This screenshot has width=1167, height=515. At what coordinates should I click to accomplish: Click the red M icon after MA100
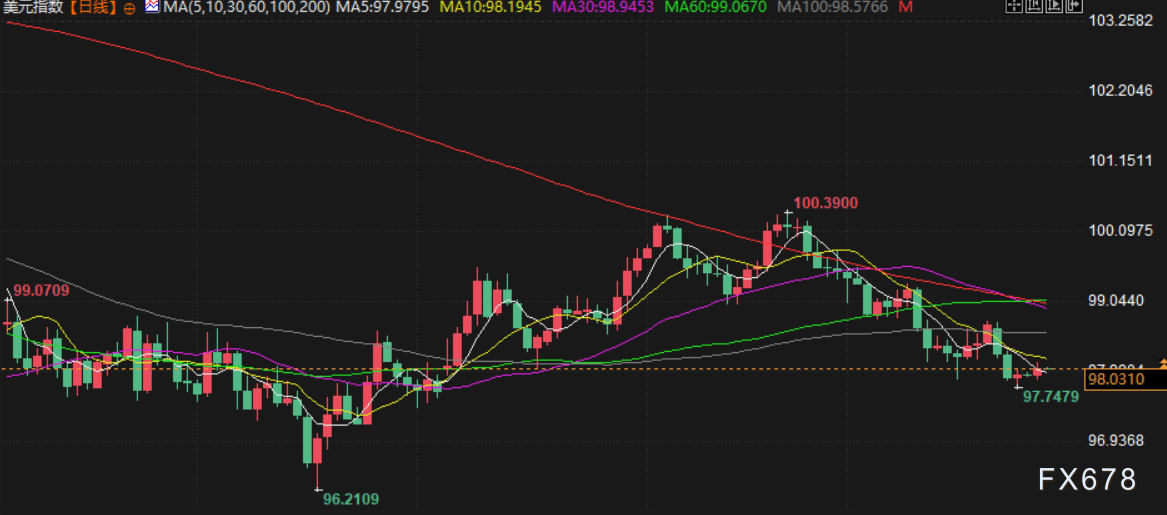(x=905, y=7)
